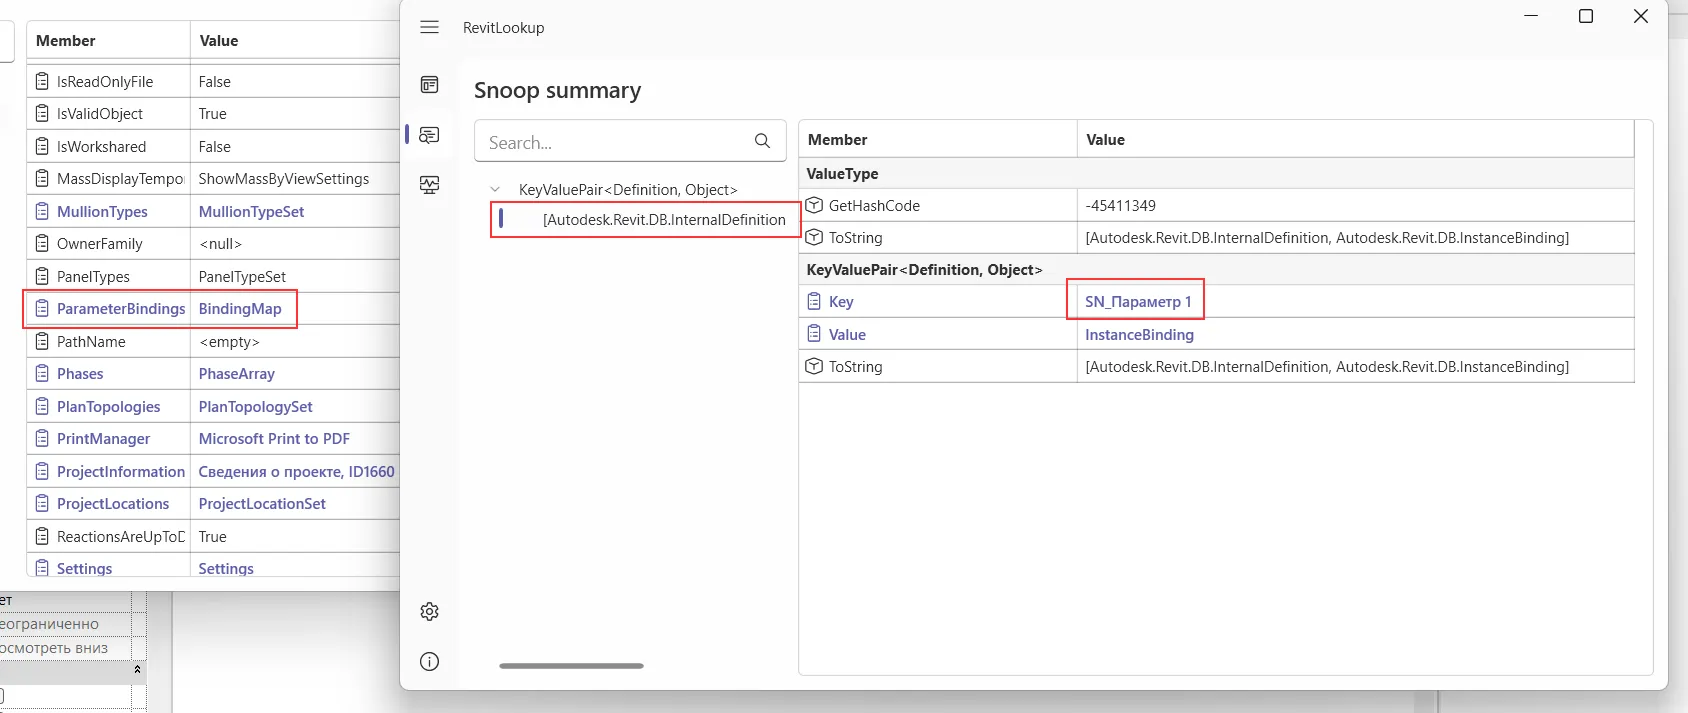Click the horizontal scrollbar under the tree
Viewport: 1688px width, 713px height.
[x=571, y=665]
